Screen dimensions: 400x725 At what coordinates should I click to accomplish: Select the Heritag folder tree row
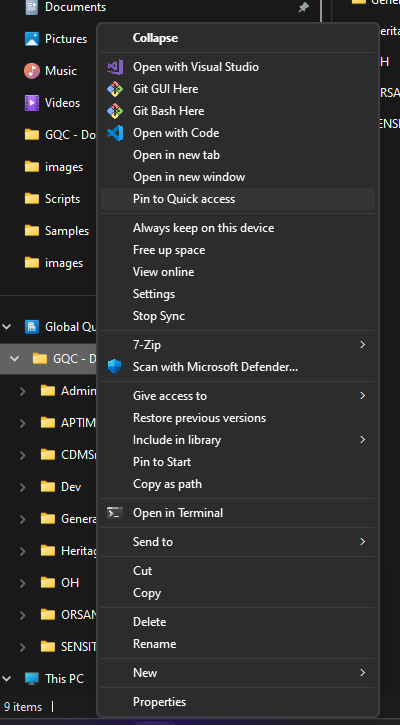[49, 551]
